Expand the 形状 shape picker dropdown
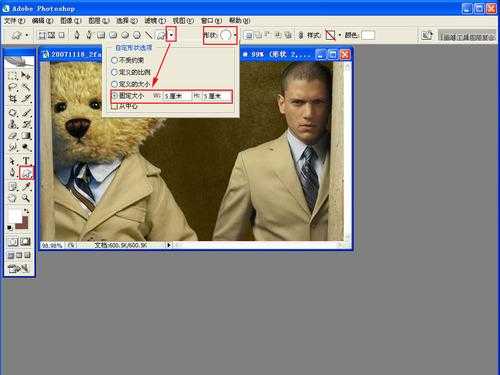Viewport: 500px width, 375px height. [x=235, y=35]
